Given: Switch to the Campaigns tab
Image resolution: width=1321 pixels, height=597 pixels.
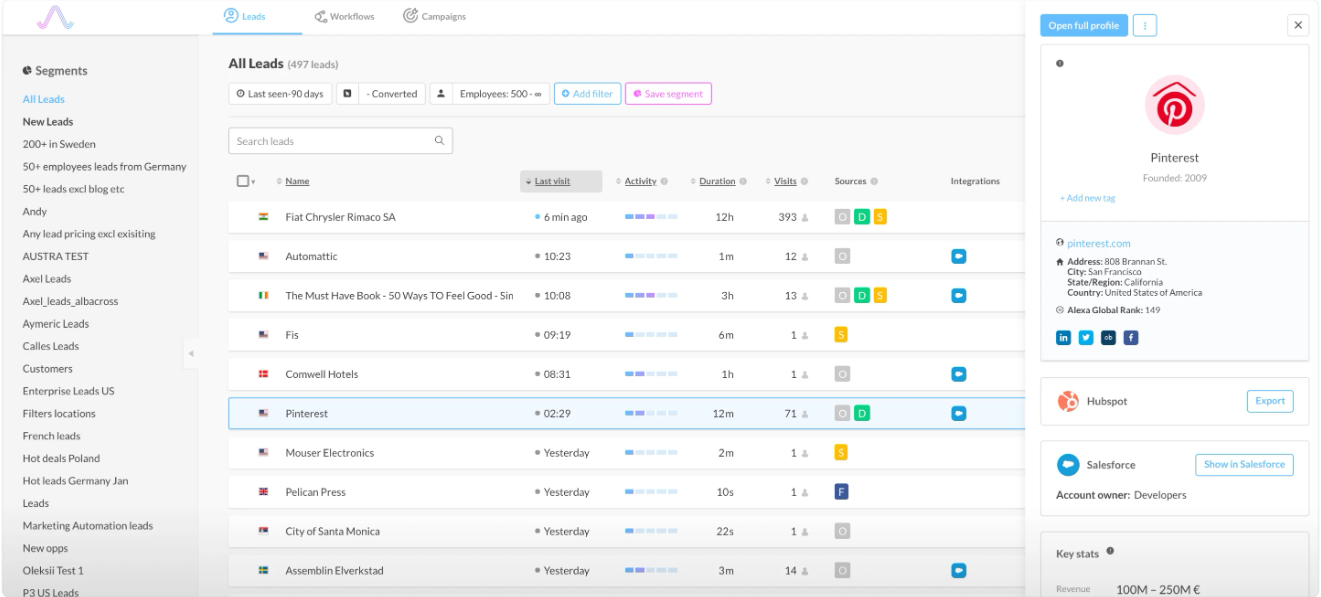Looking at the screenshot, I should 434,17.
